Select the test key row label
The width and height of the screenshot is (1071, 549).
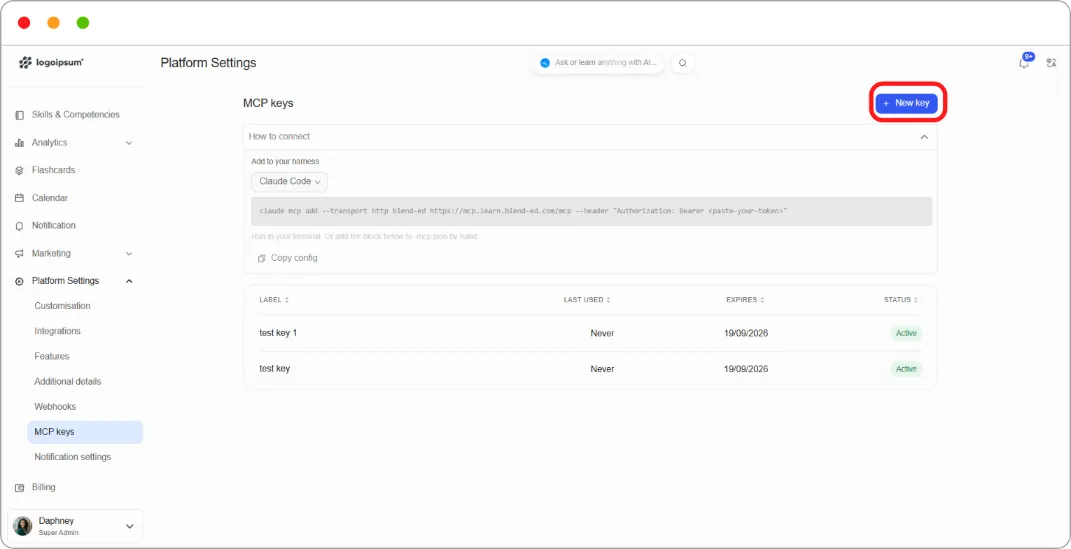pos(275,369)
